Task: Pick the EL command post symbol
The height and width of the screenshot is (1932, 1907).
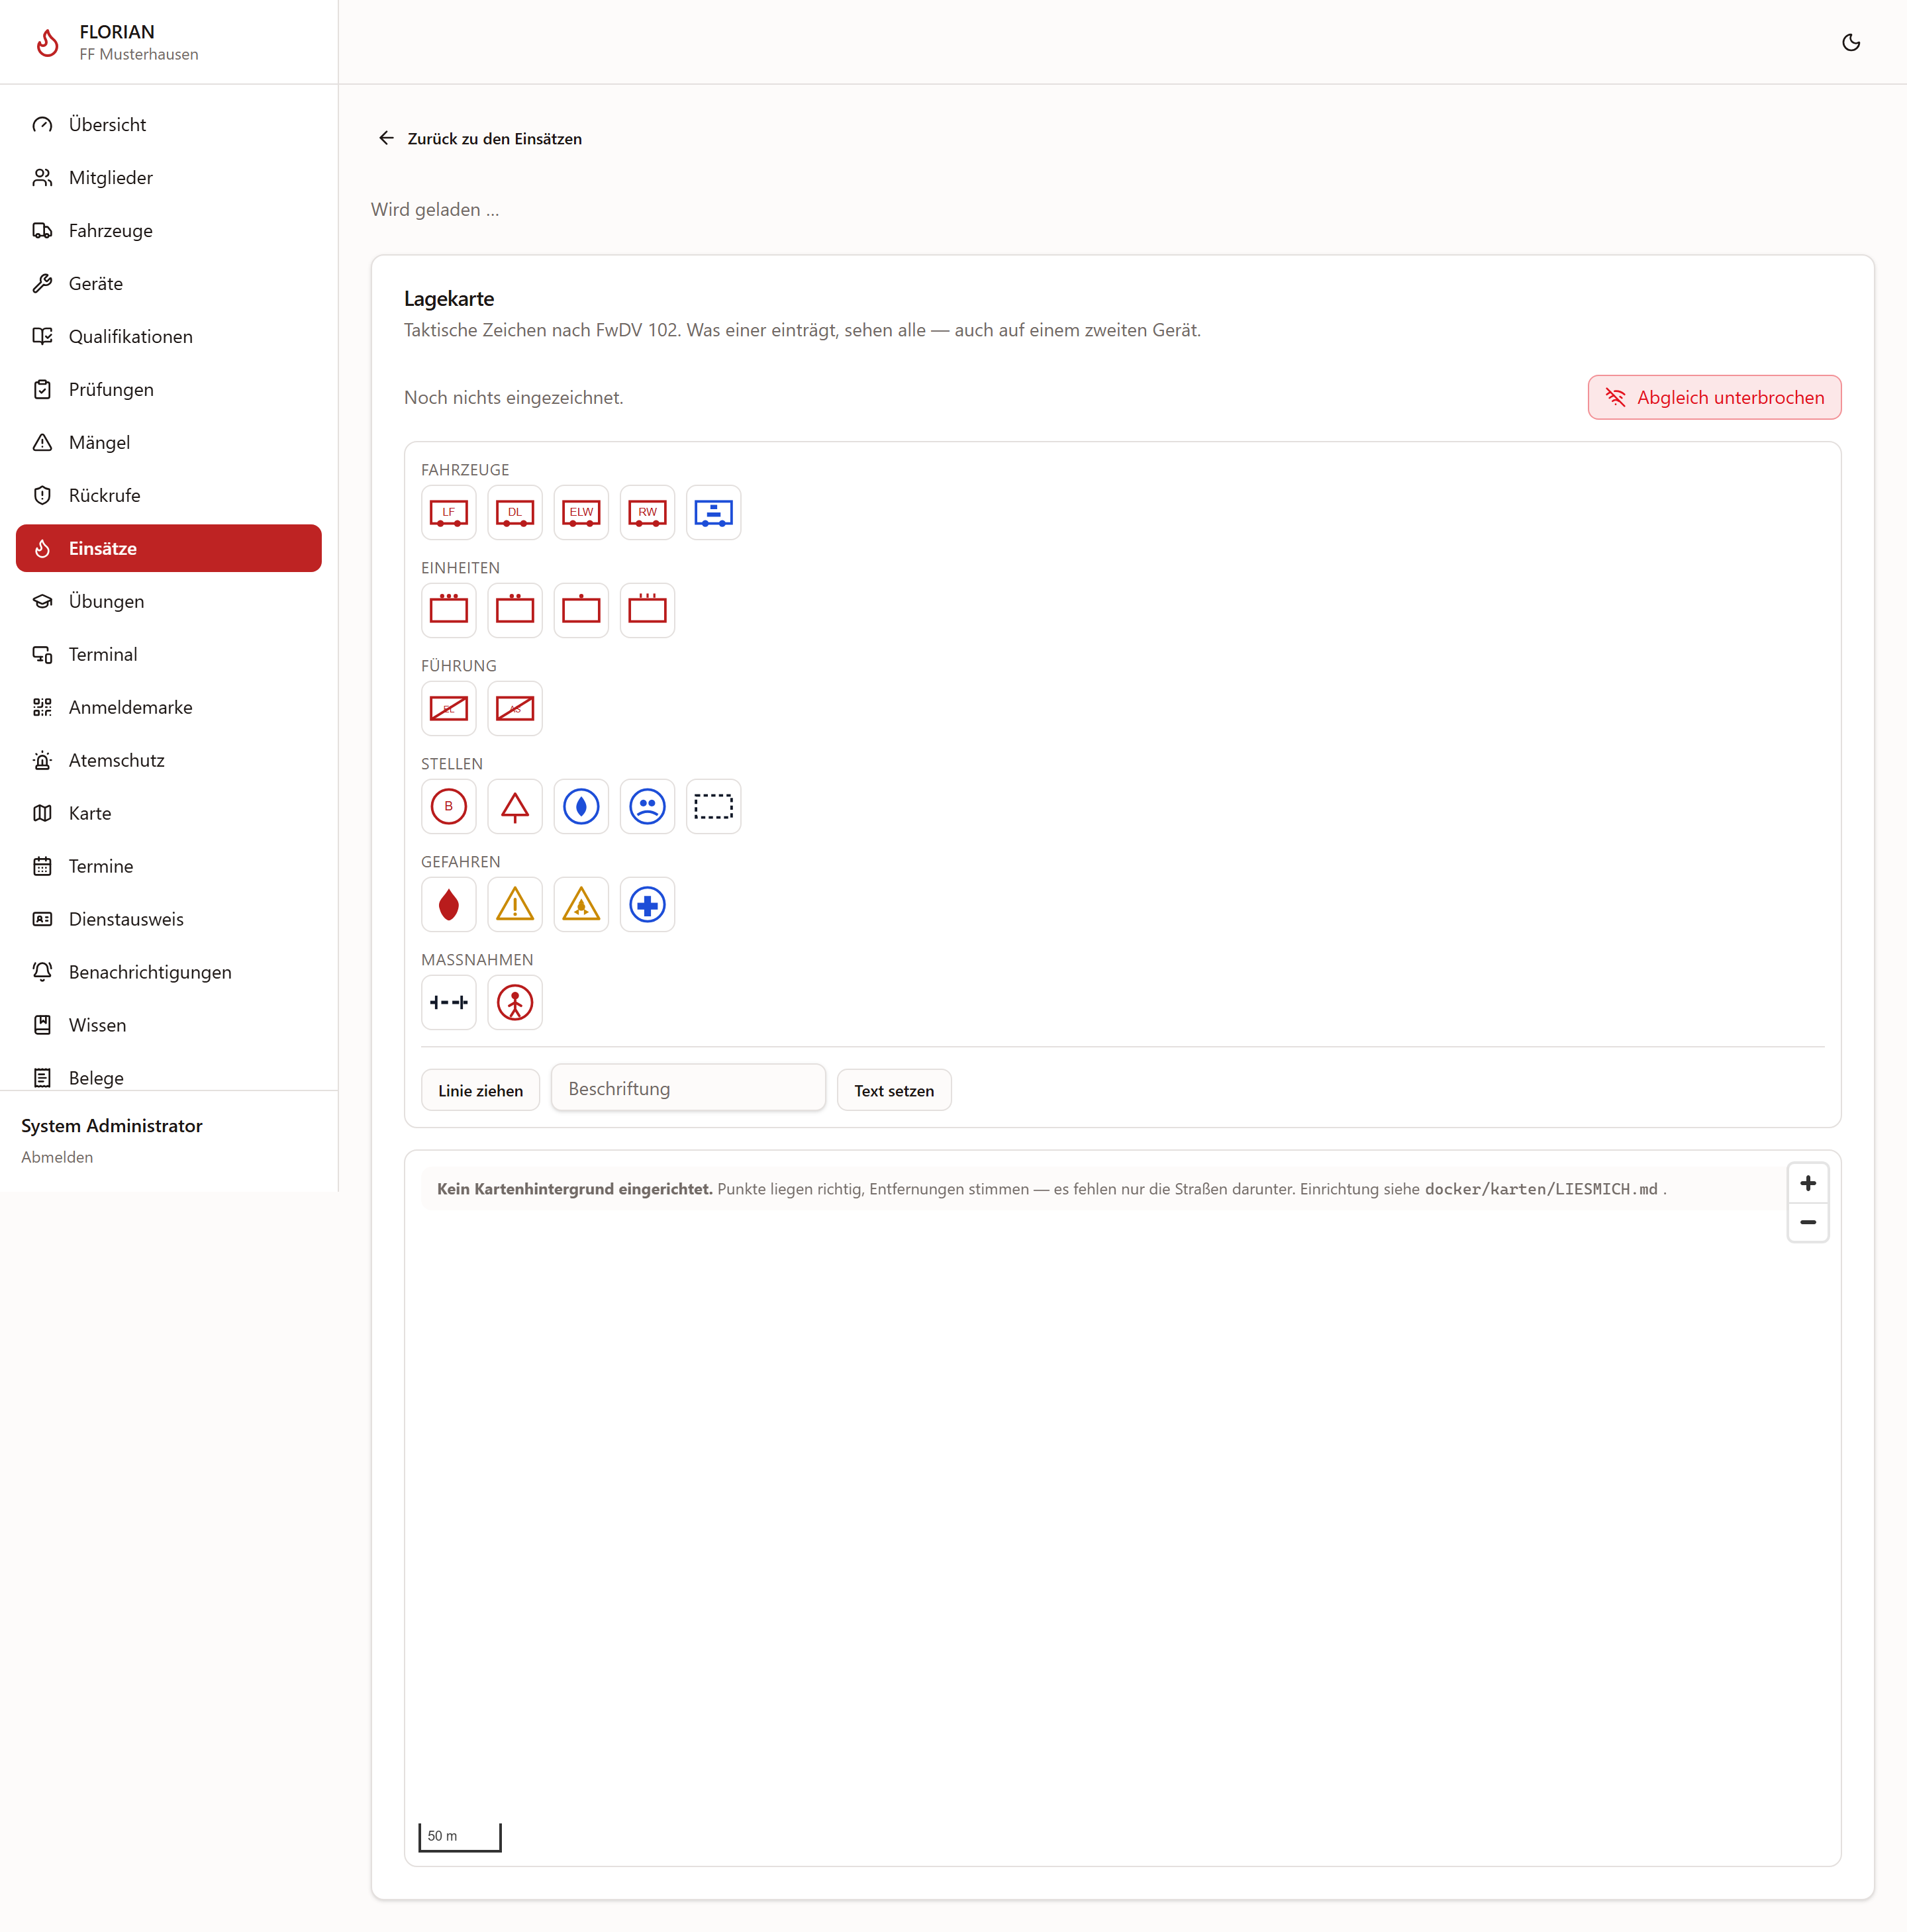Action: pyautogui.click(x=448, y=709)
